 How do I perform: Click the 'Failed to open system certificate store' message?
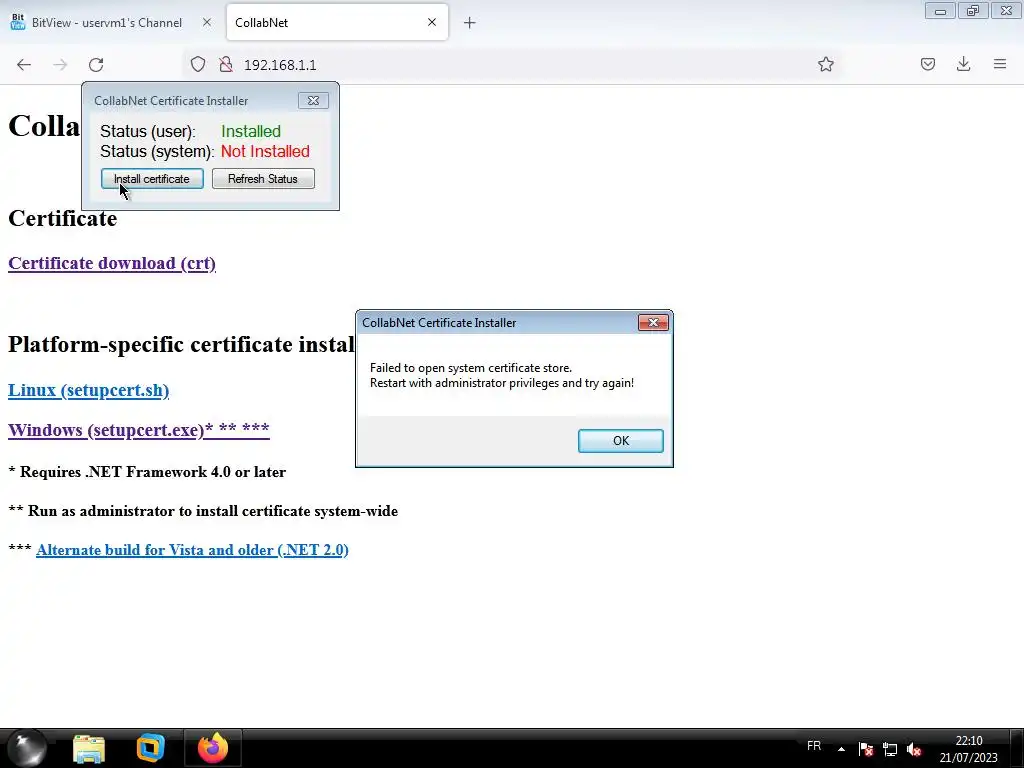470,368
